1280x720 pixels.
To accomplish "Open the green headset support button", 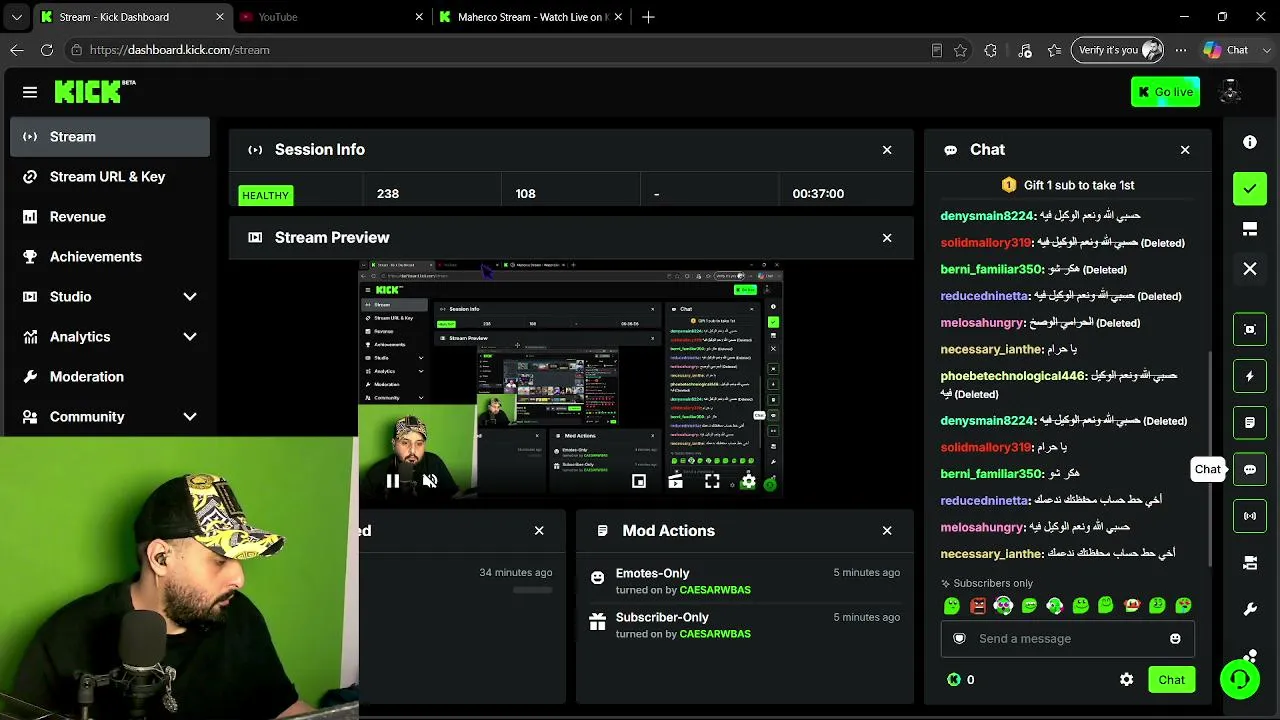I will 1240,679.
